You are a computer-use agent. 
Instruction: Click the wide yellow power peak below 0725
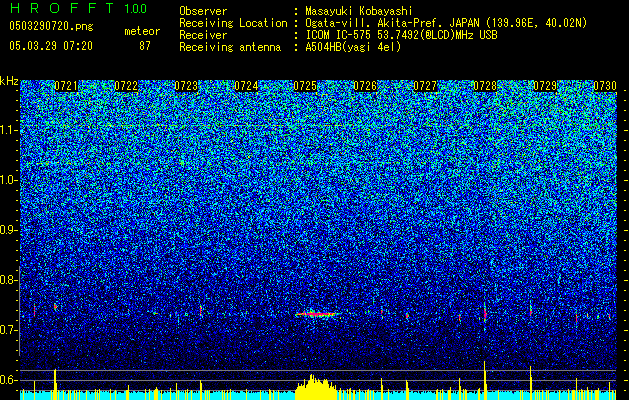click(316, 388)
